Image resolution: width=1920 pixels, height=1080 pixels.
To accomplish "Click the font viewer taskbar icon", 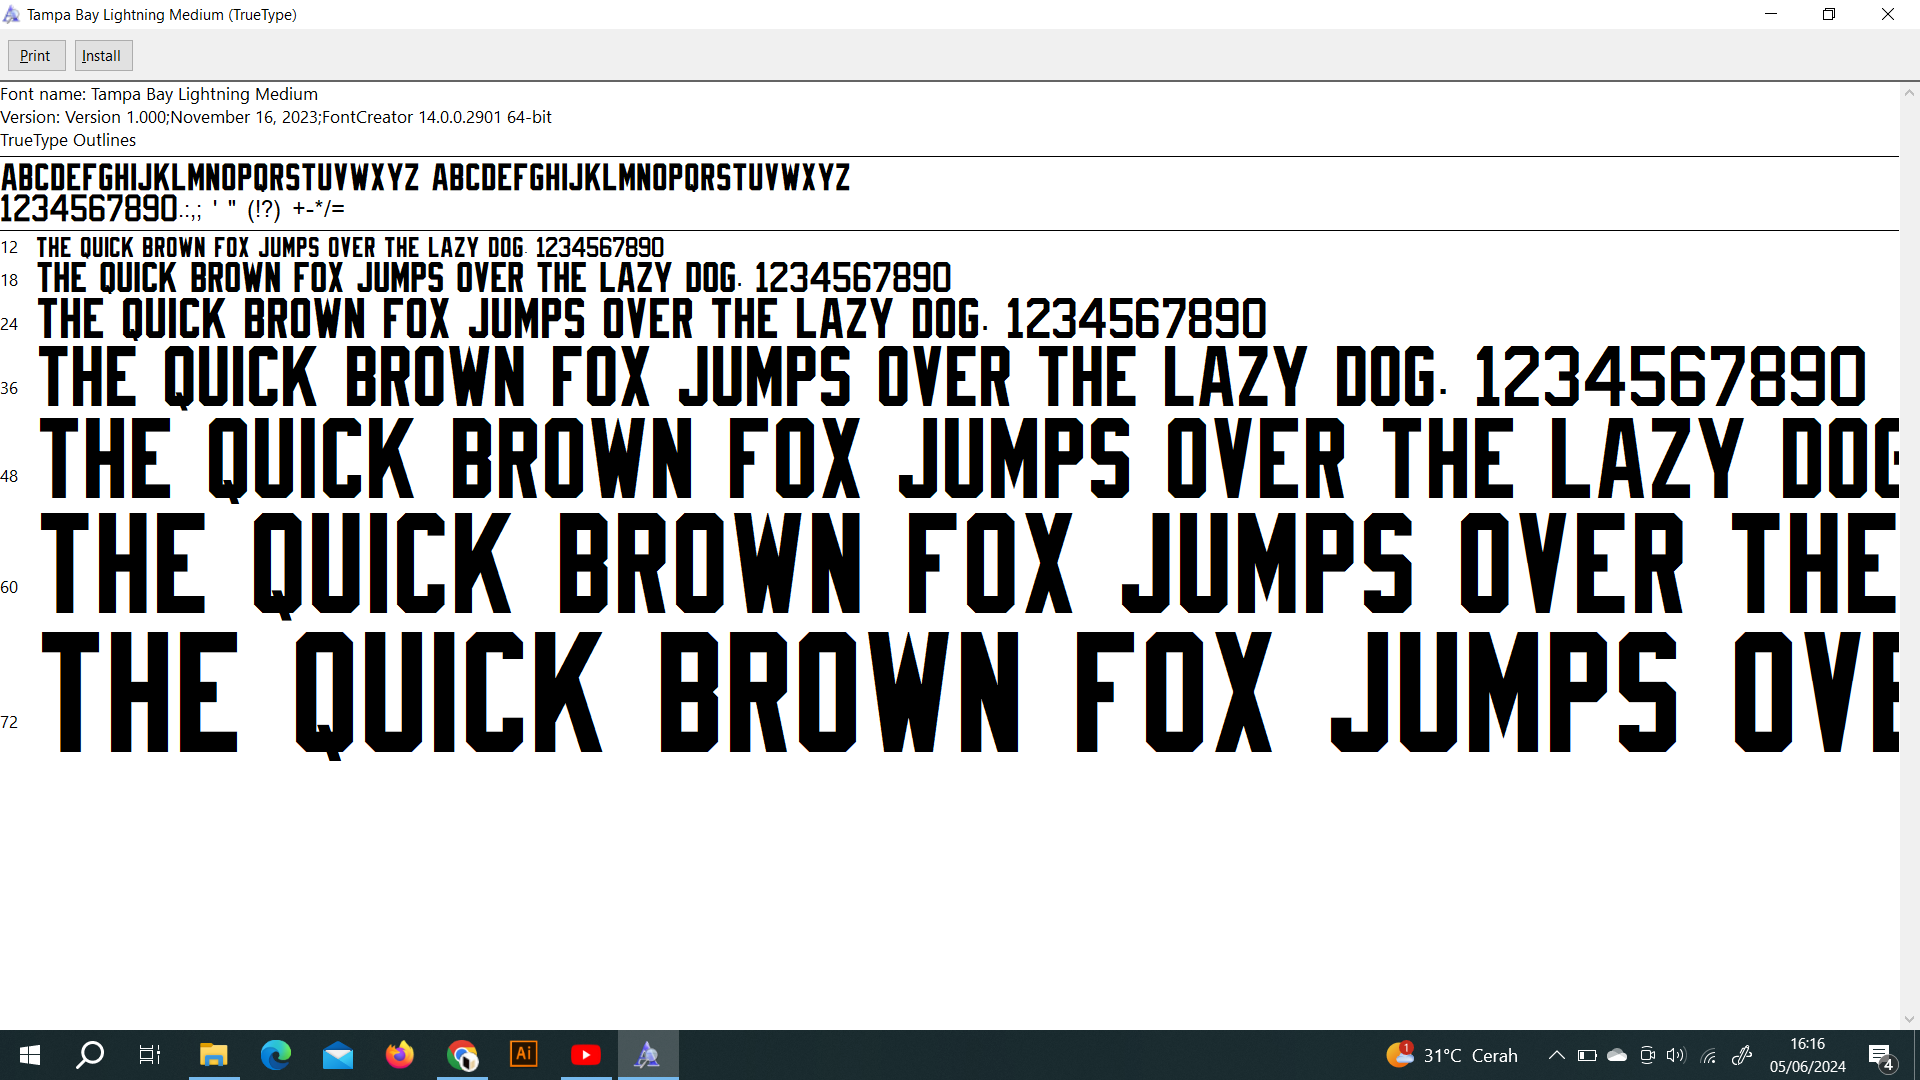I will 648,1055.
